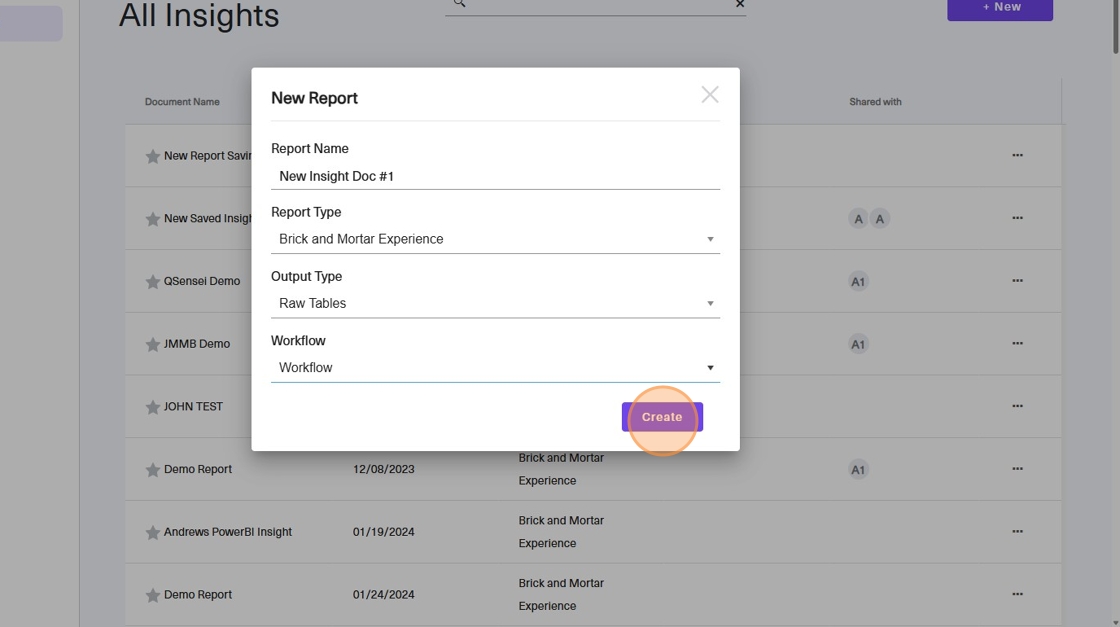Click the Document Name column header
This screenshot has height=627, width=1120.
[182, 102]
